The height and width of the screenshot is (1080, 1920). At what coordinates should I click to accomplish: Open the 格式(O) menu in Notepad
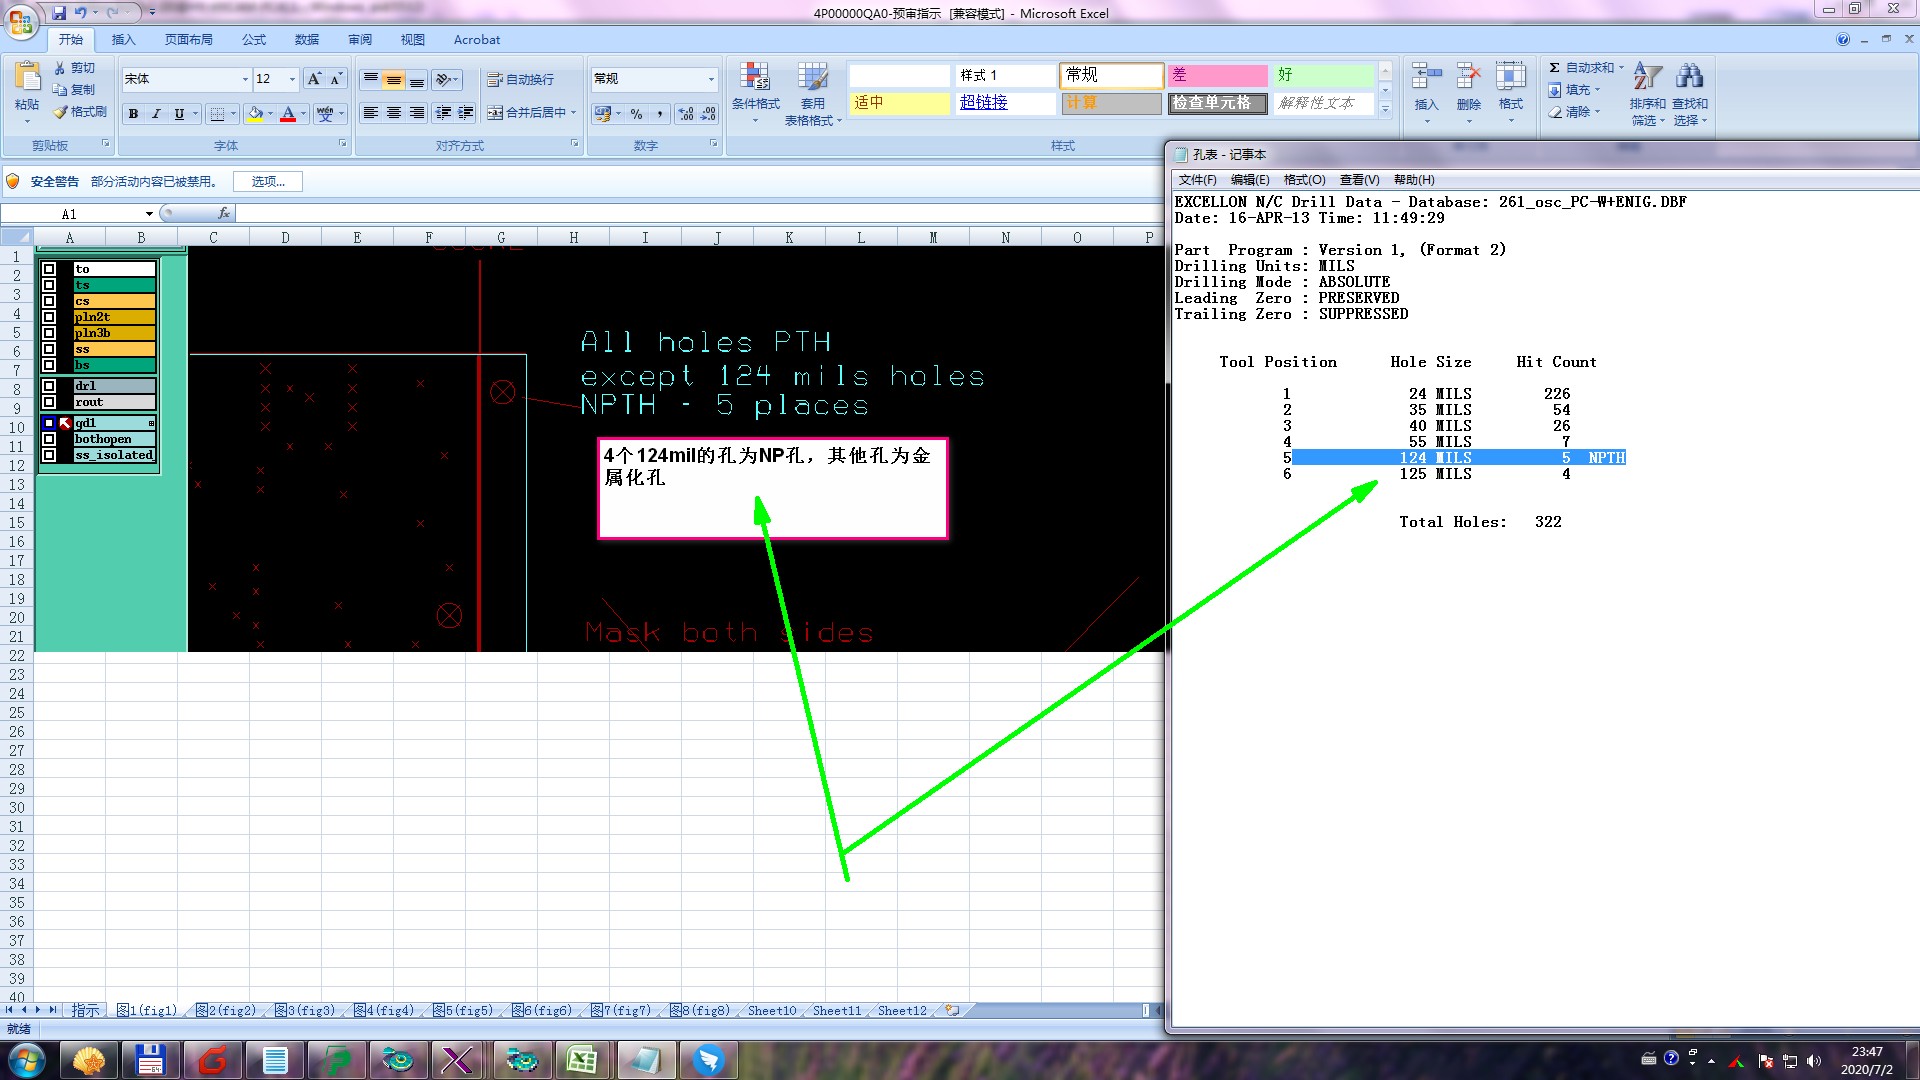(1304, 180)
